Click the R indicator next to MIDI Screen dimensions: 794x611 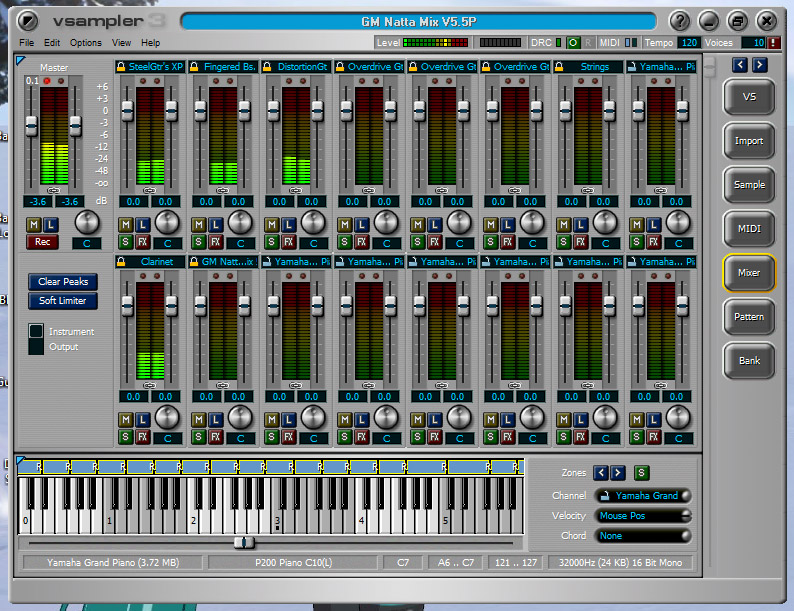coord(588,43)
